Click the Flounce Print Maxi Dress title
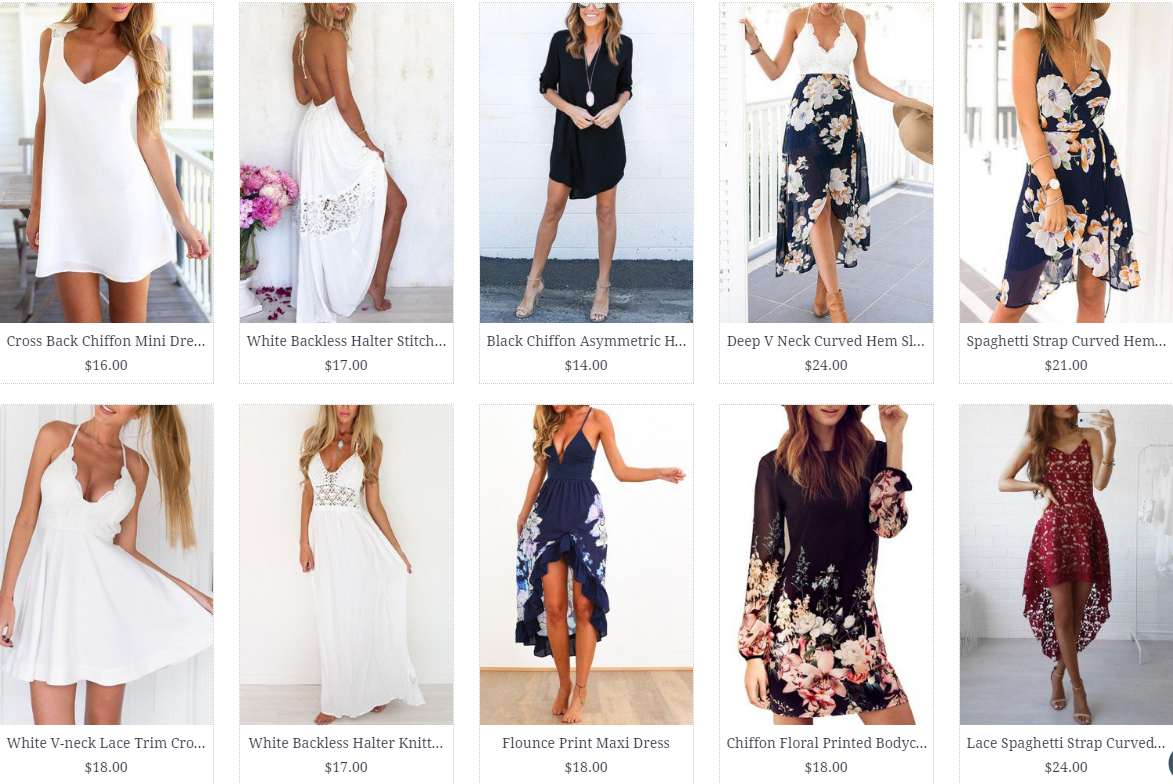This screenshot has width=1173, height=784. (x=586, y=743)
